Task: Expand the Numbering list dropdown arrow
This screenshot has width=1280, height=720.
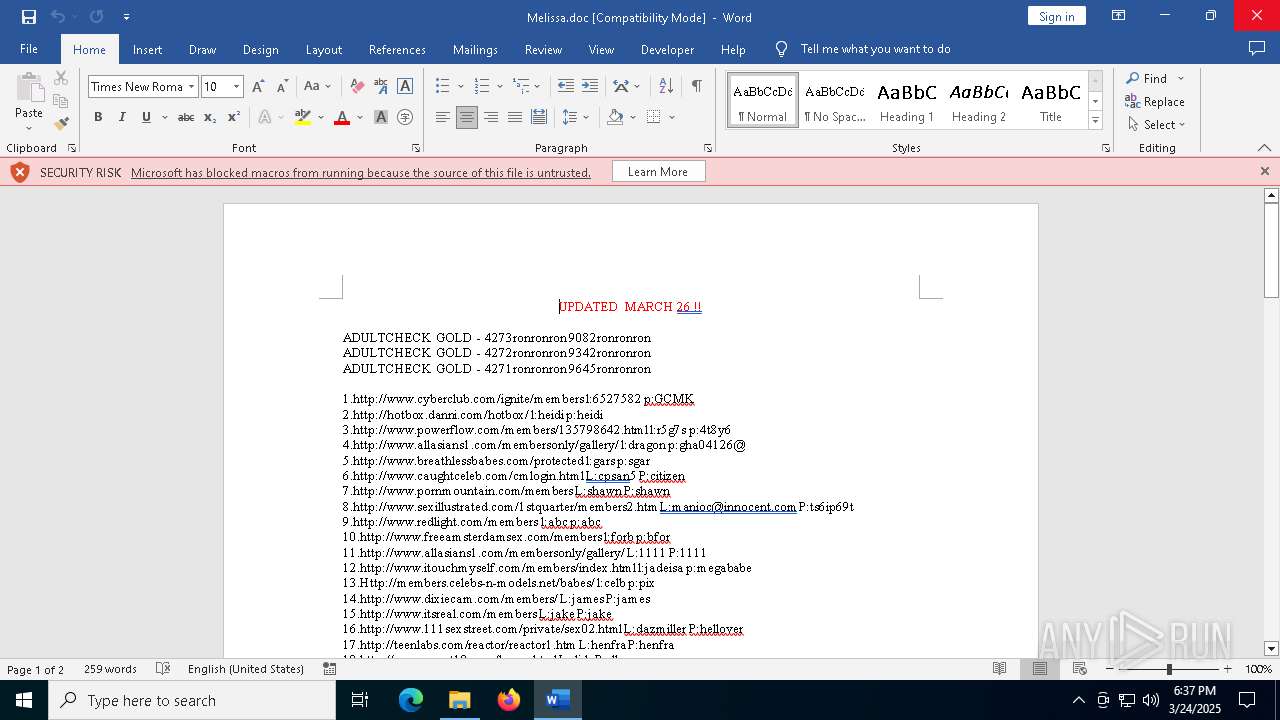Action: [500, 87]
